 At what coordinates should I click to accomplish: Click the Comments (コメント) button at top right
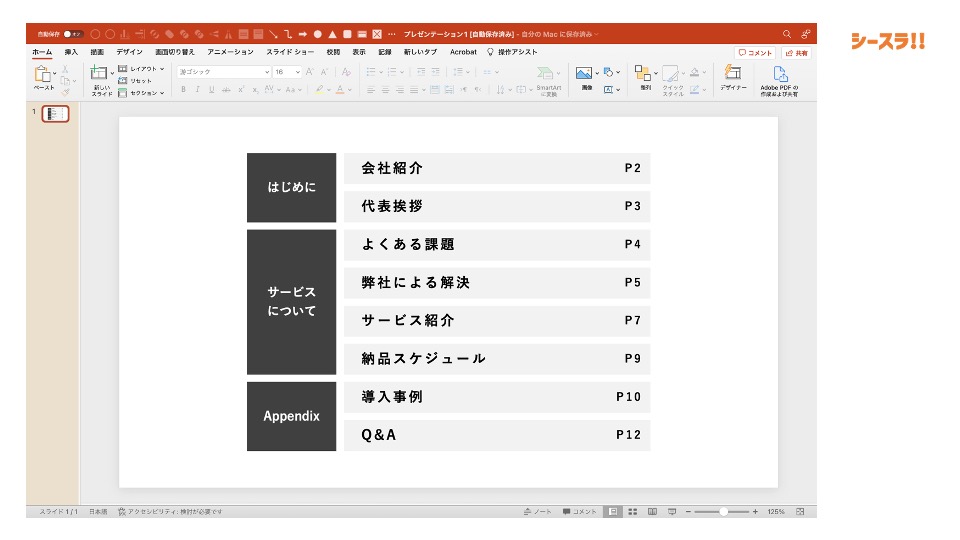point(755,53)
